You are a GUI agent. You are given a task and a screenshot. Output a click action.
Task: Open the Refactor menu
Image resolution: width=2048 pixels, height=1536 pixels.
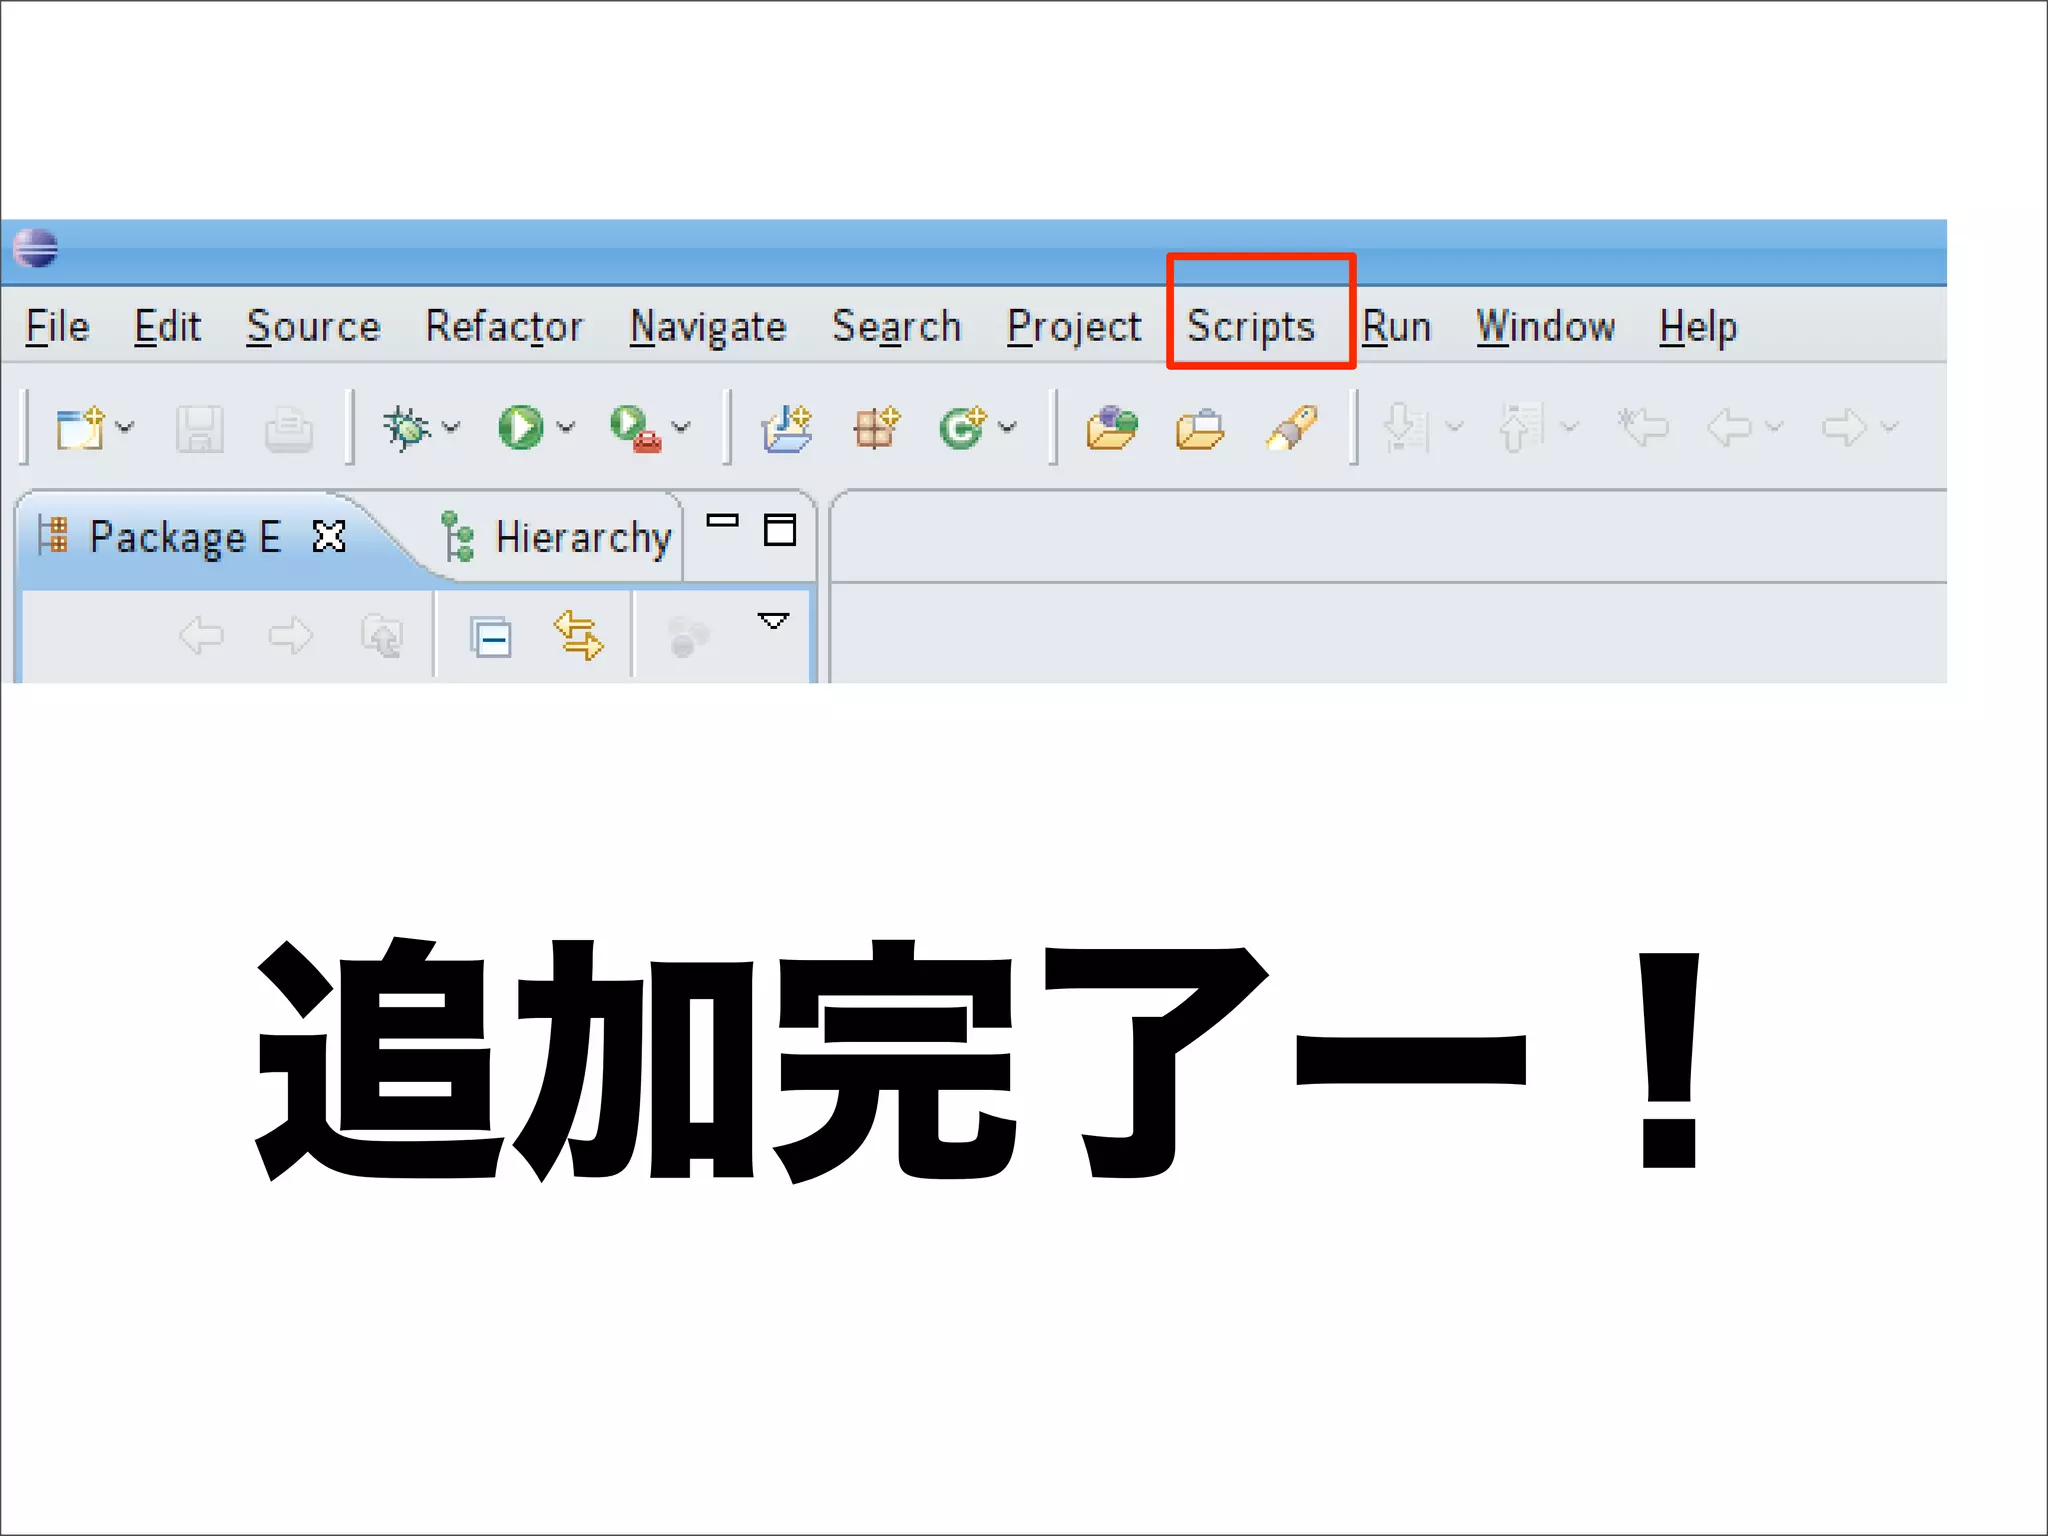(x=504, y=327)
